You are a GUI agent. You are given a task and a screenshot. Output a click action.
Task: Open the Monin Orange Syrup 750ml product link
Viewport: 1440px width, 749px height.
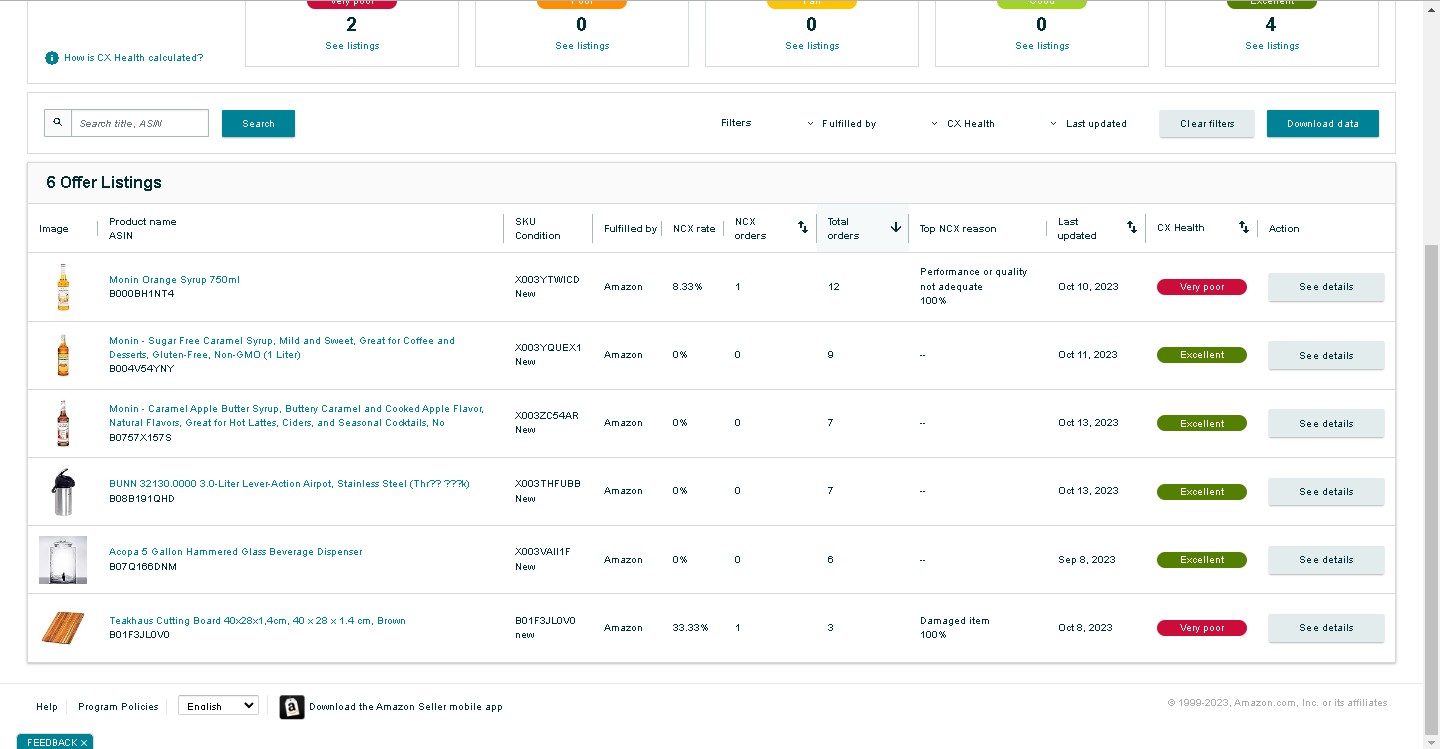pos(174,280)
